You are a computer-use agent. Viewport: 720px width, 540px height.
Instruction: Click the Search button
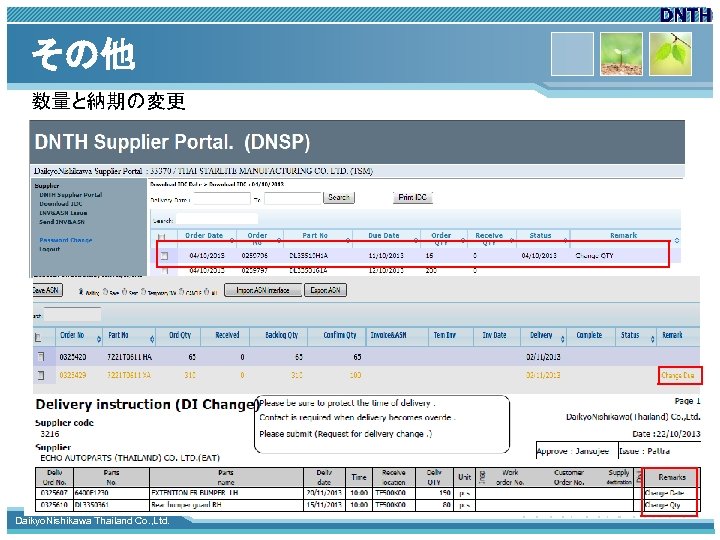339,197
